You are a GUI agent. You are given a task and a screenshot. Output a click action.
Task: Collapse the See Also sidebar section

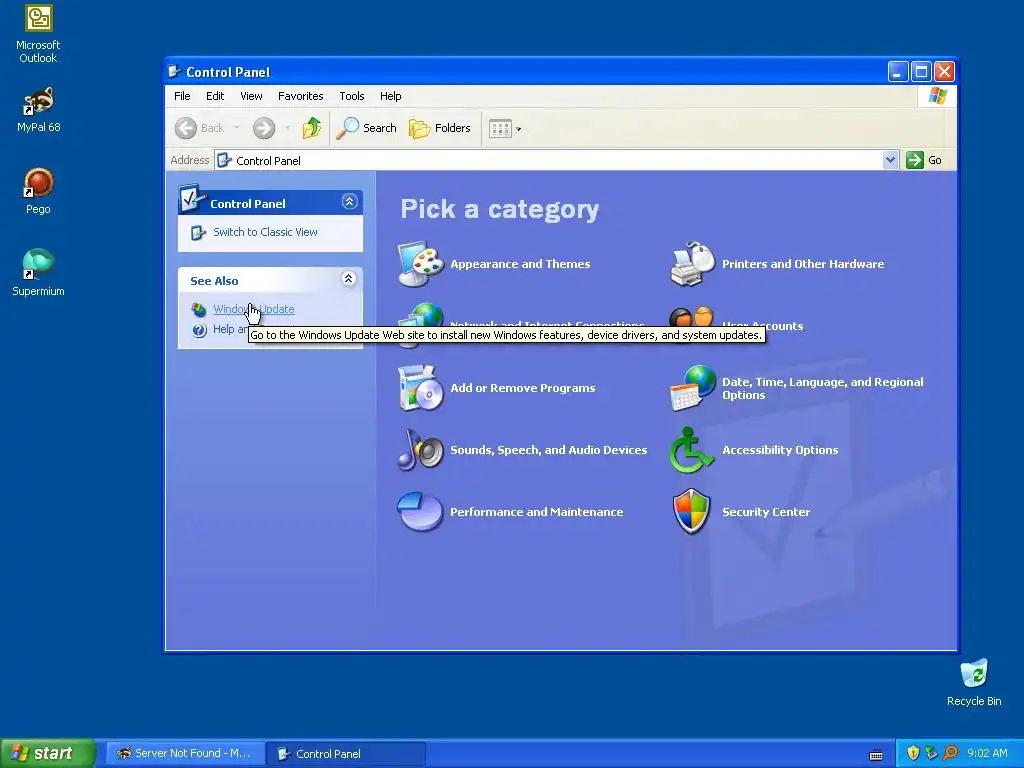[349, 279]
